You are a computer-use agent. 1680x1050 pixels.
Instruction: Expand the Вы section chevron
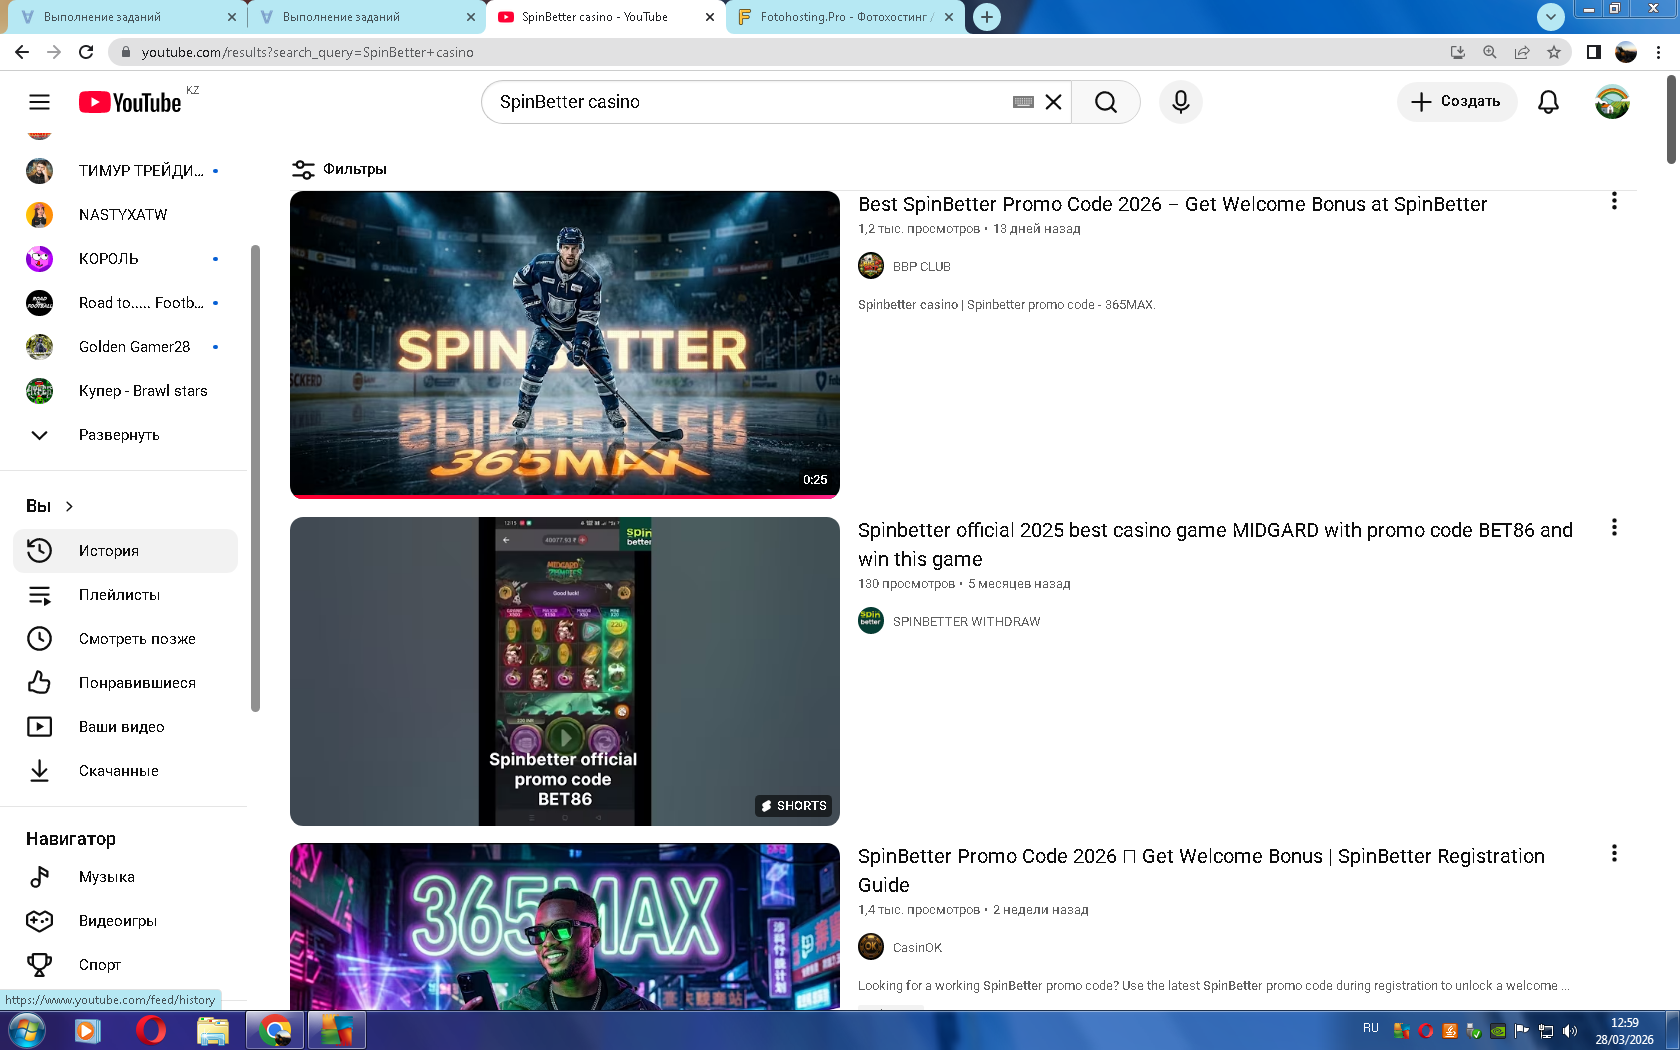pos(69,506)
